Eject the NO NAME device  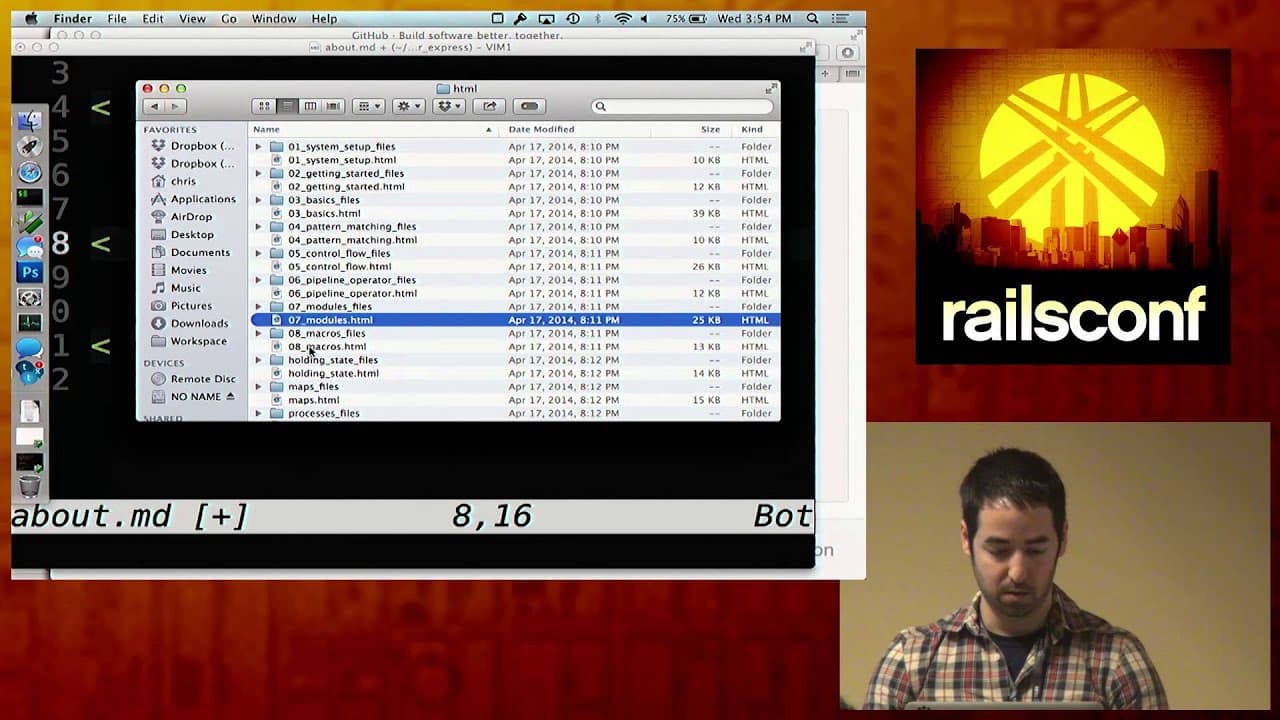click(x=230, y=397)
